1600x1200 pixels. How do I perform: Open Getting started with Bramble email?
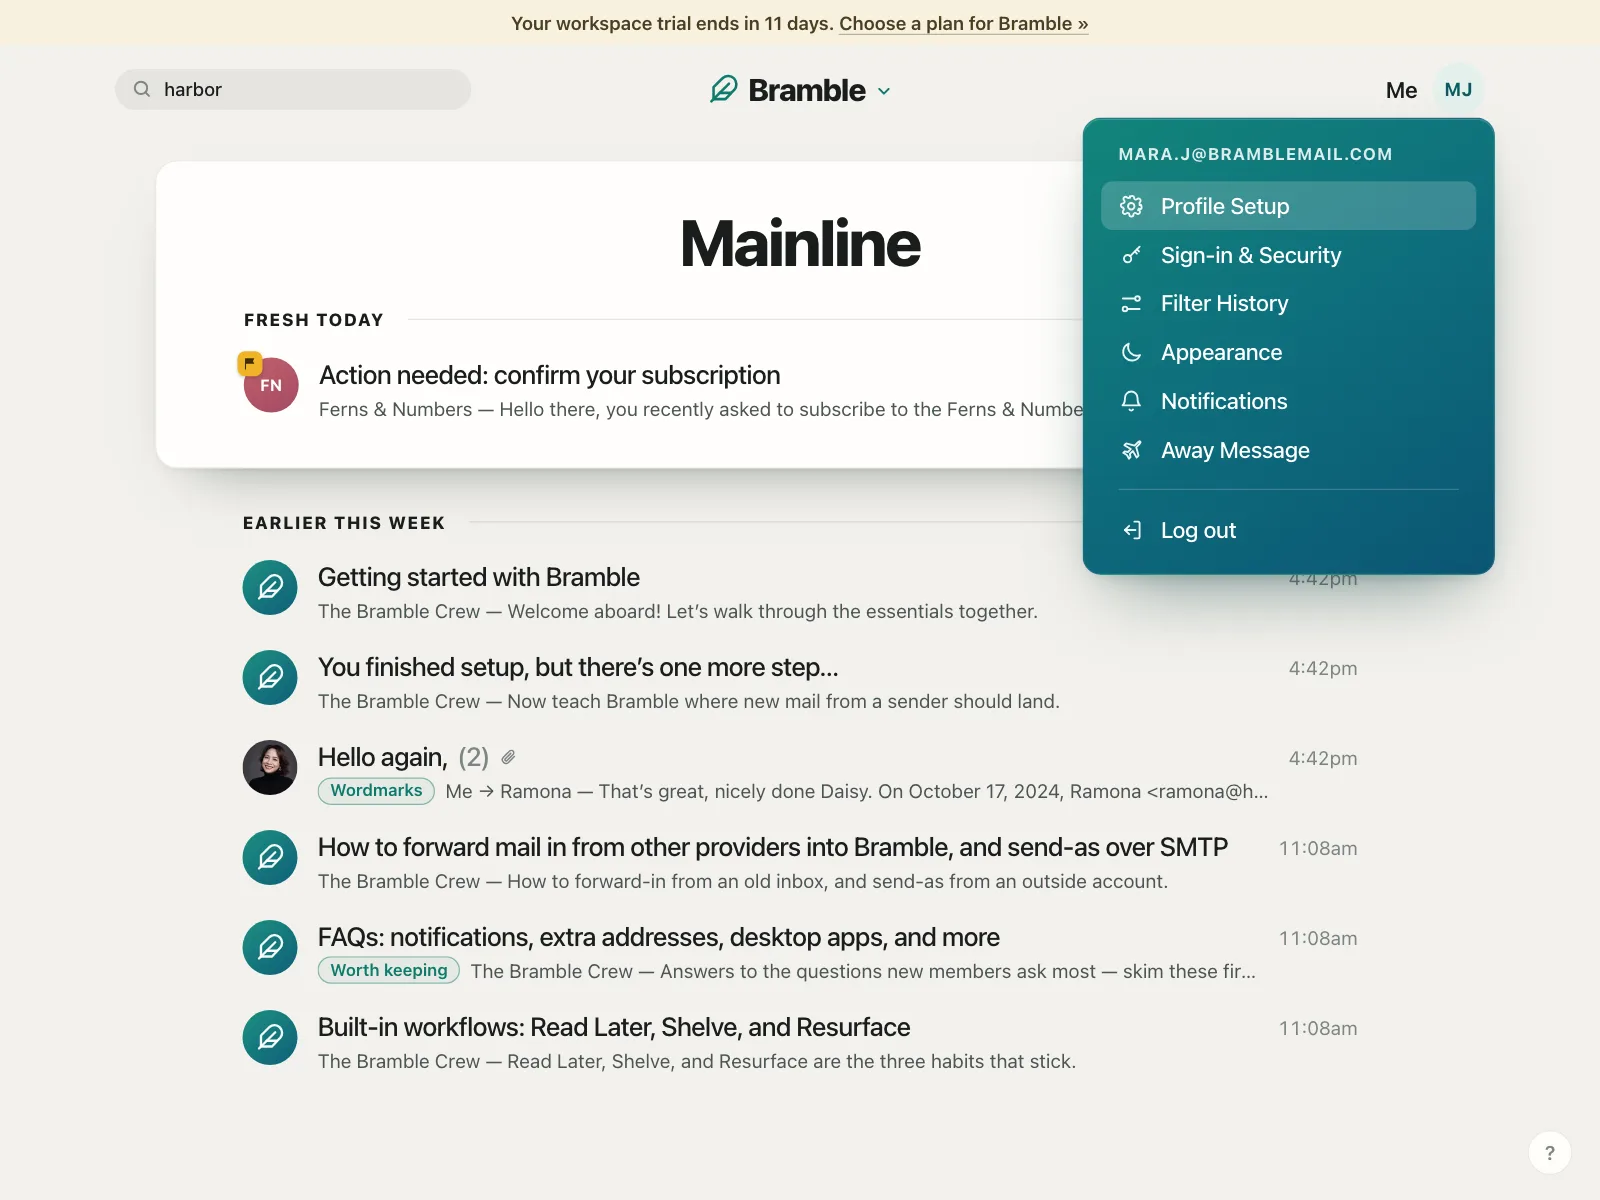478,577
